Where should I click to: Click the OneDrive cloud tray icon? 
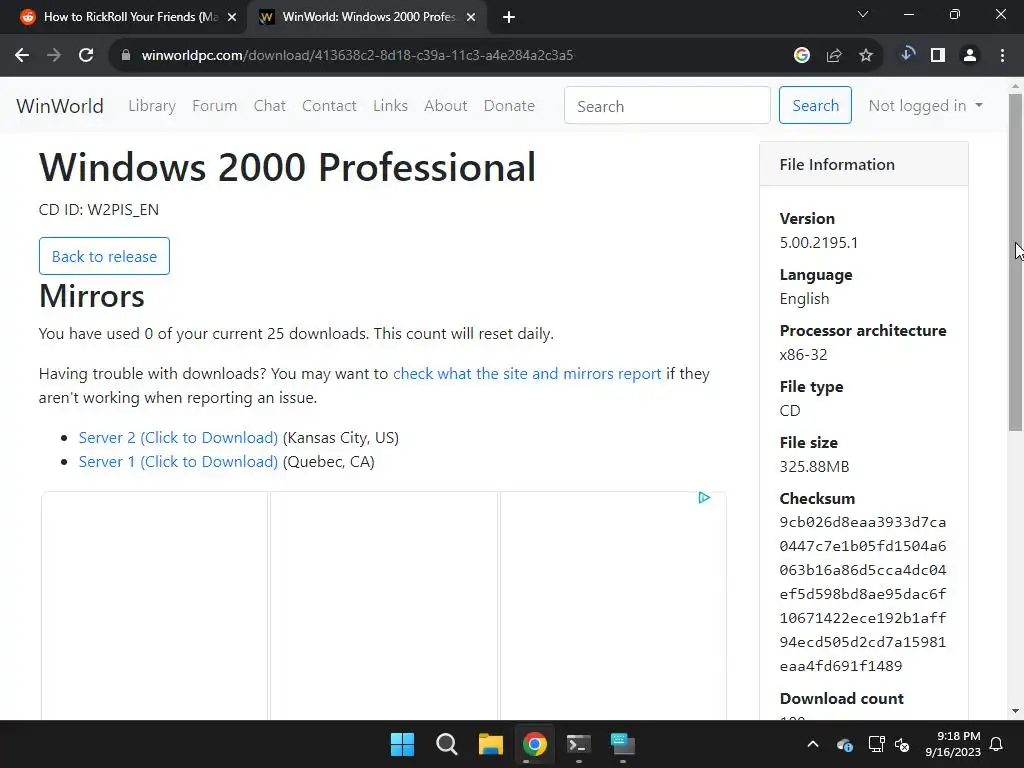(x=844, y=744)
